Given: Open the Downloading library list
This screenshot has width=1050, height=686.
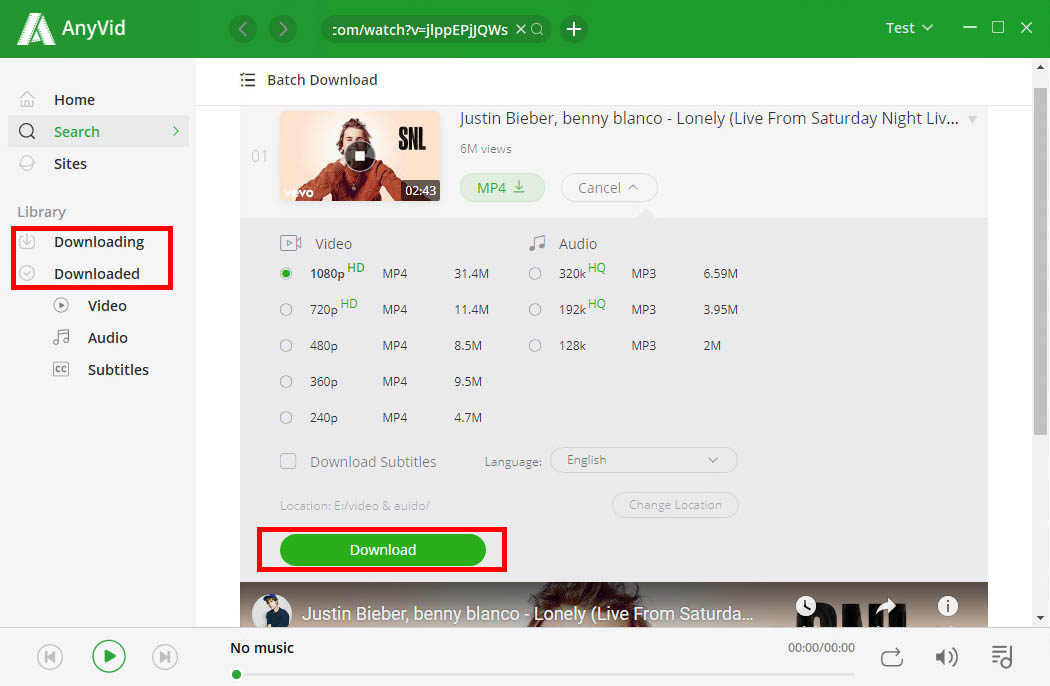Looking at the screenshot, I should coord(99,242).
